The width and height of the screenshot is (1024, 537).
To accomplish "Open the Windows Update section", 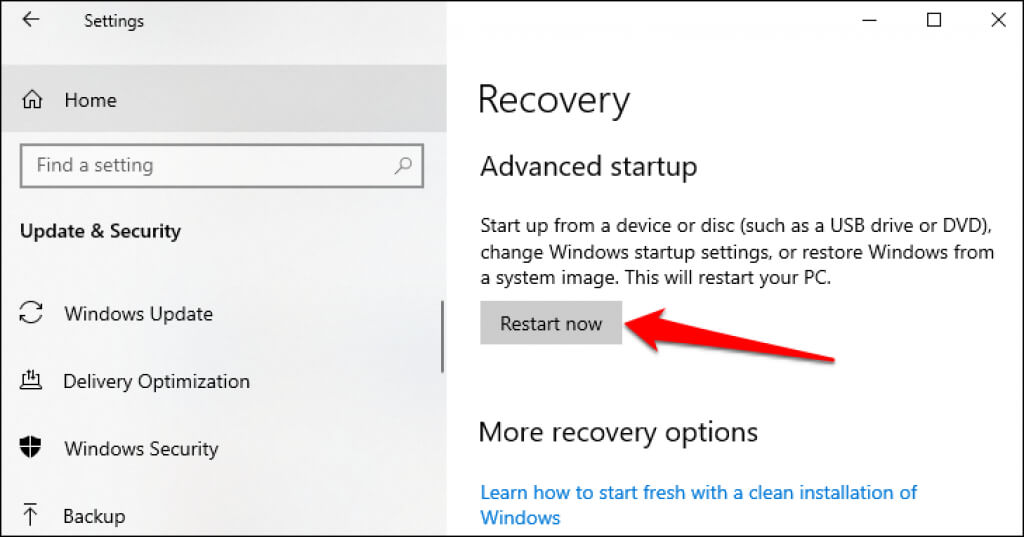I will (138, 314).
